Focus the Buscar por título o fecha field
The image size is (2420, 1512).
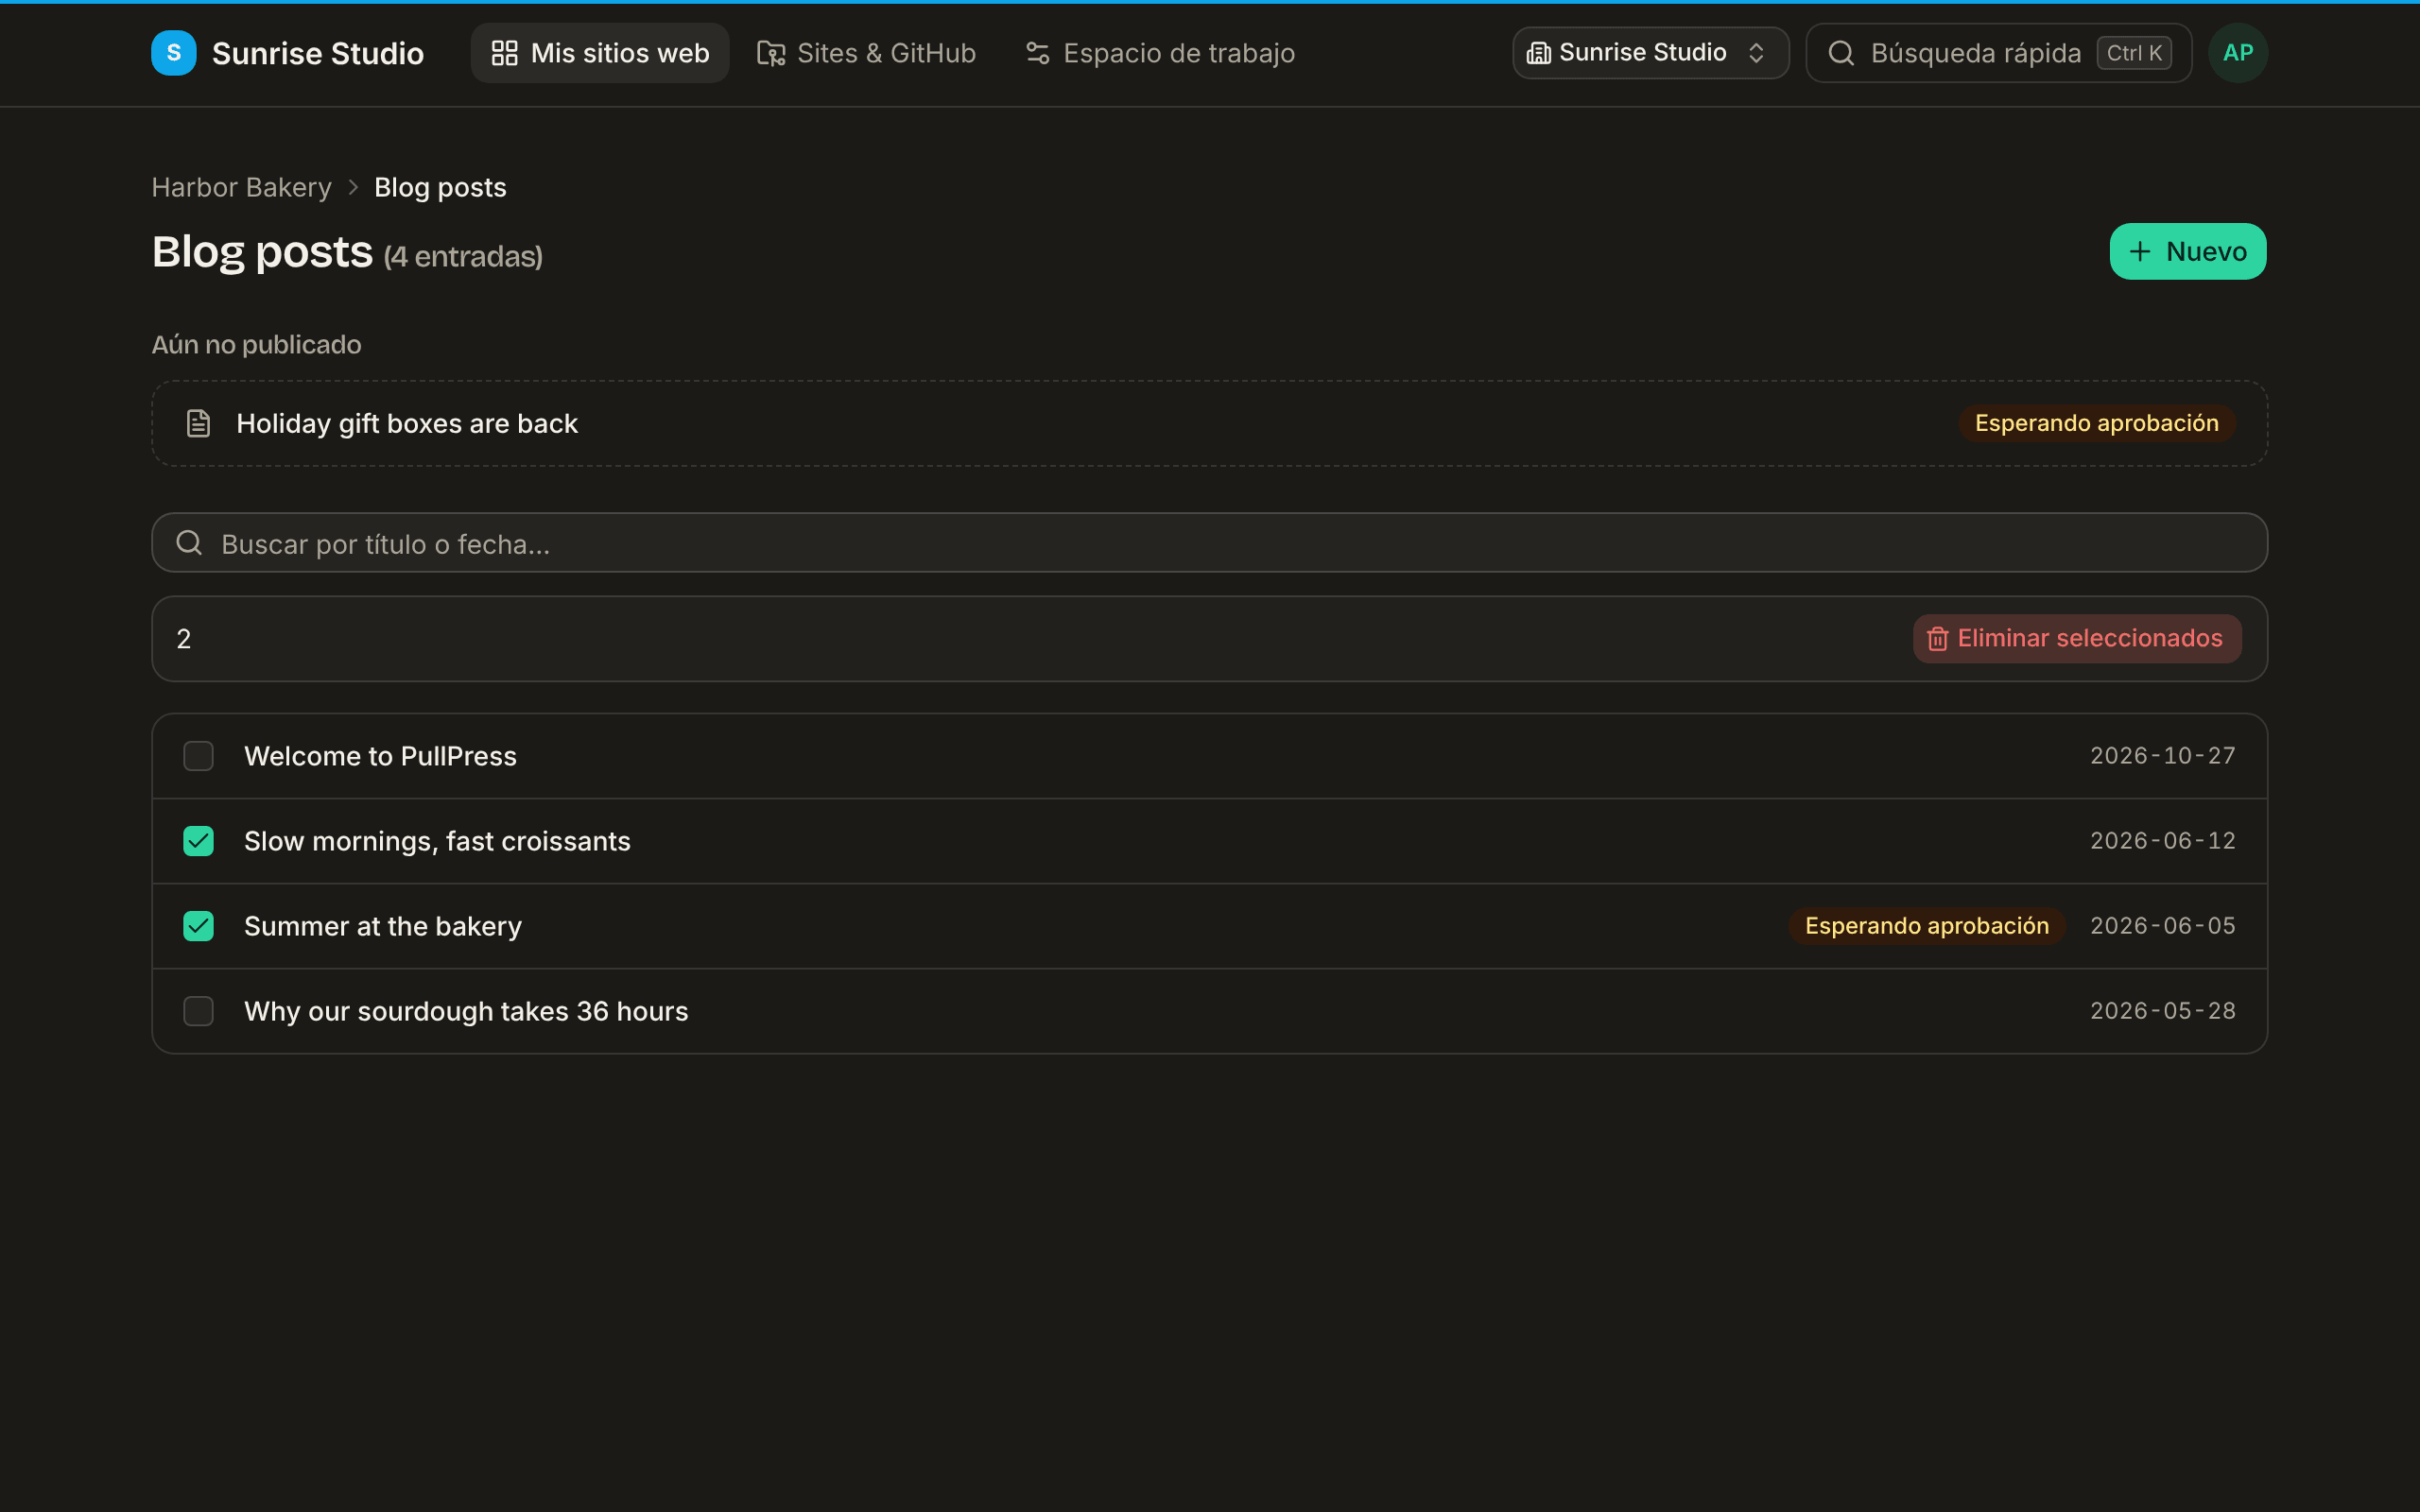click(1209, 543)
